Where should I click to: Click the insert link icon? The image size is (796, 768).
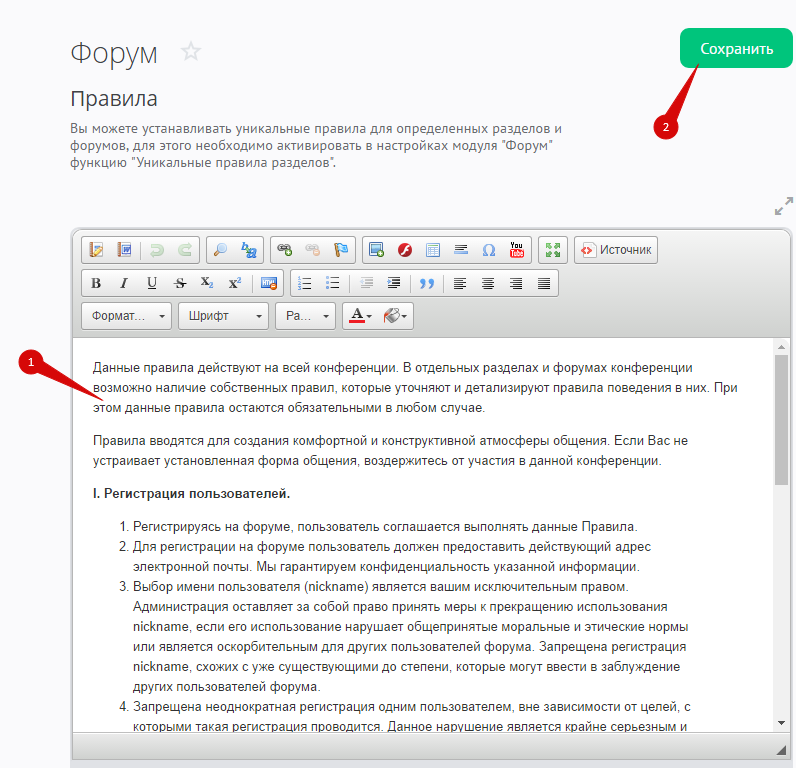pos(284,250)
